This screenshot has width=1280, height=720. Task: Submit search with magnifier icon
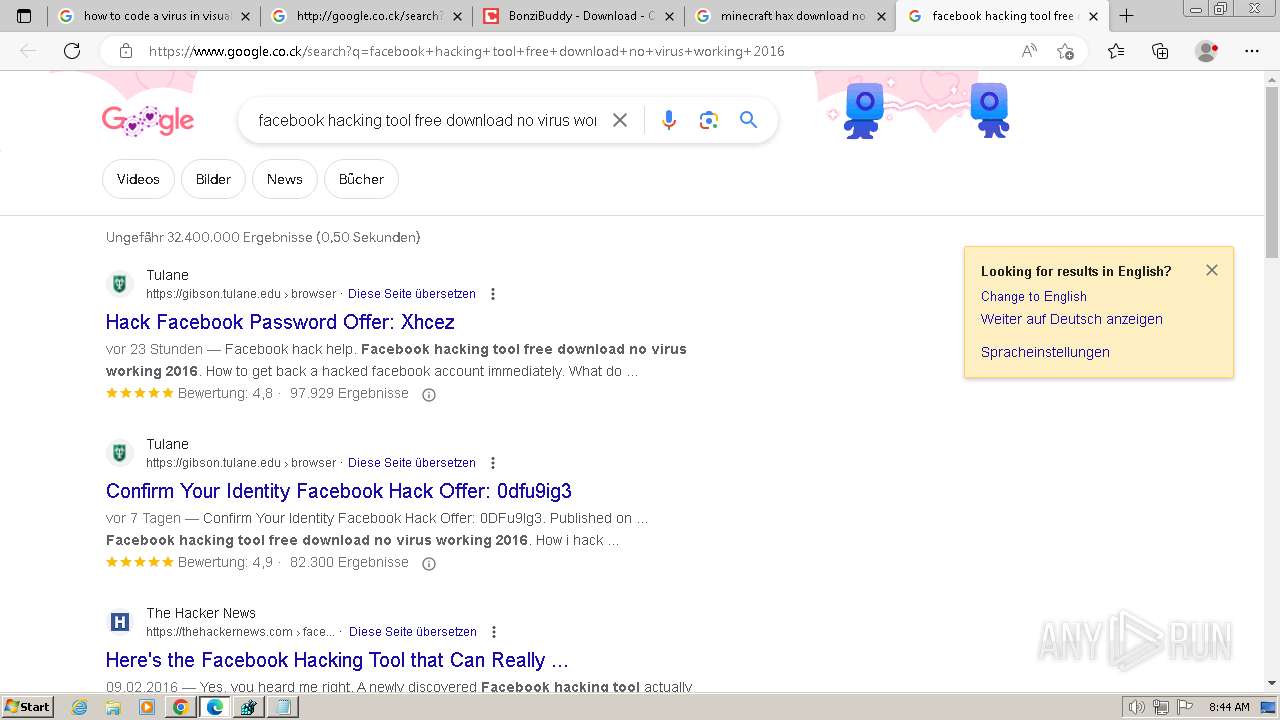coord(748,120)
